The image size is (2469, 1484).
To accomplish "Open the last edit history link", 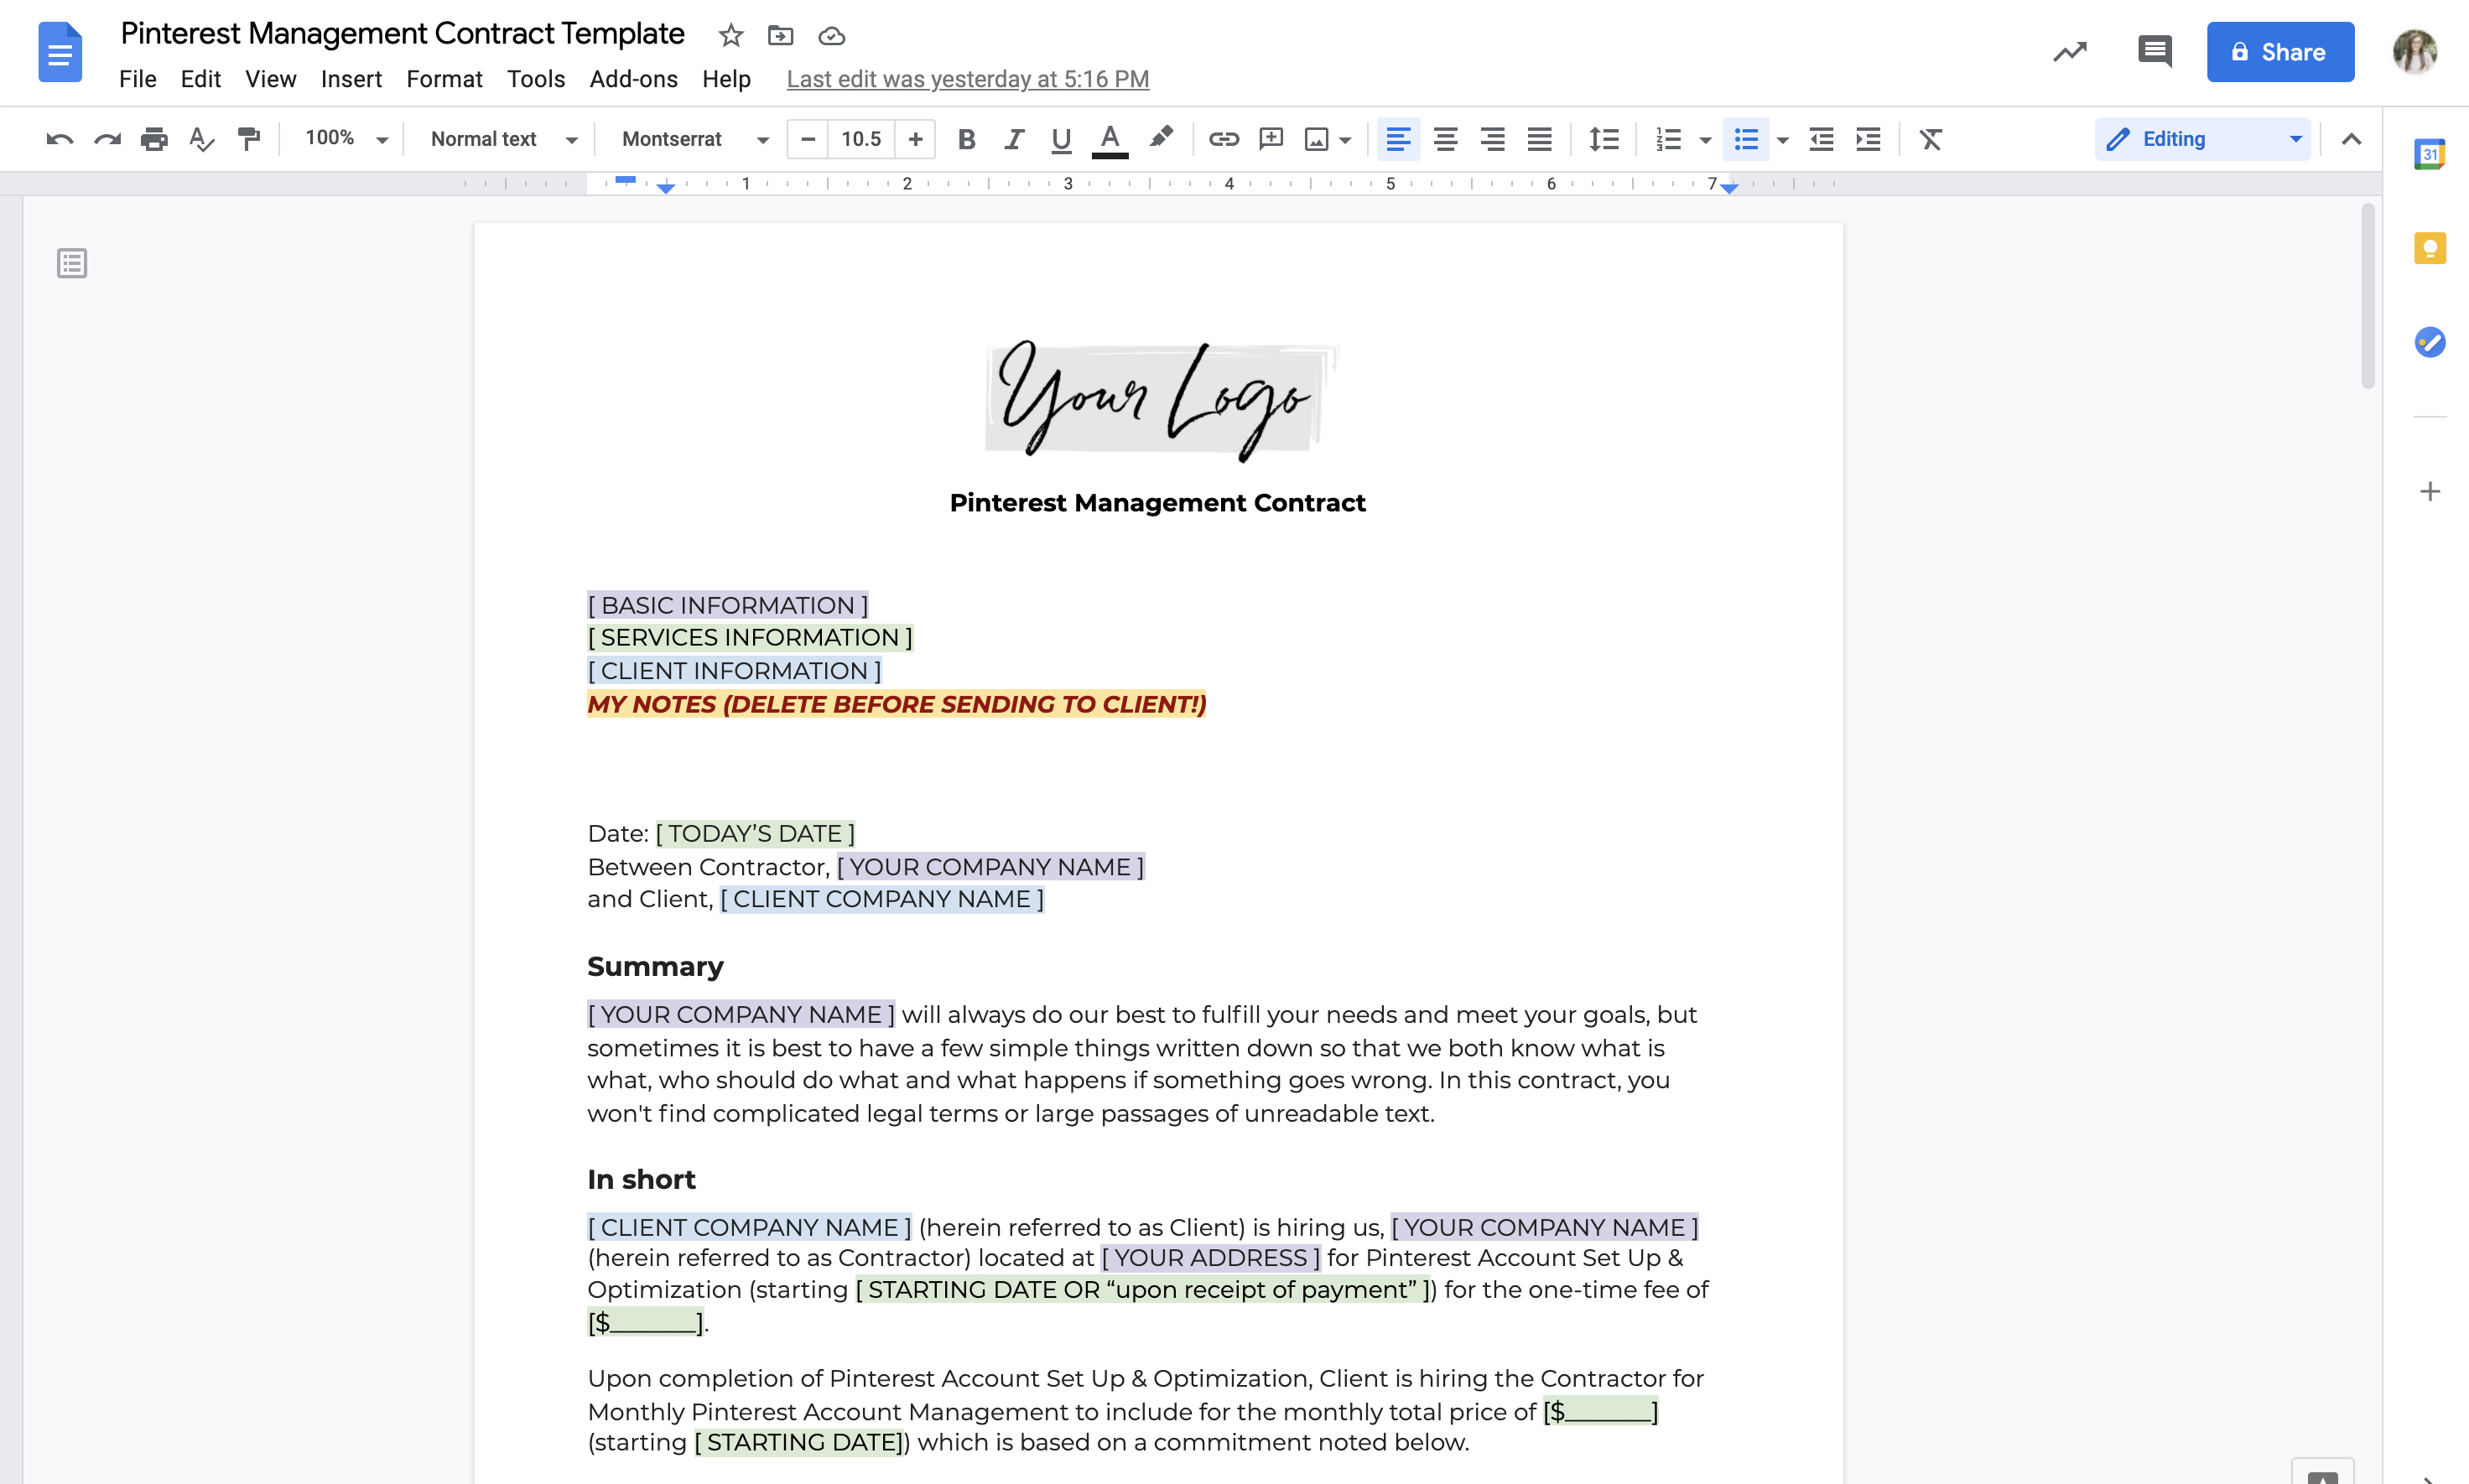I will (967, 79).
